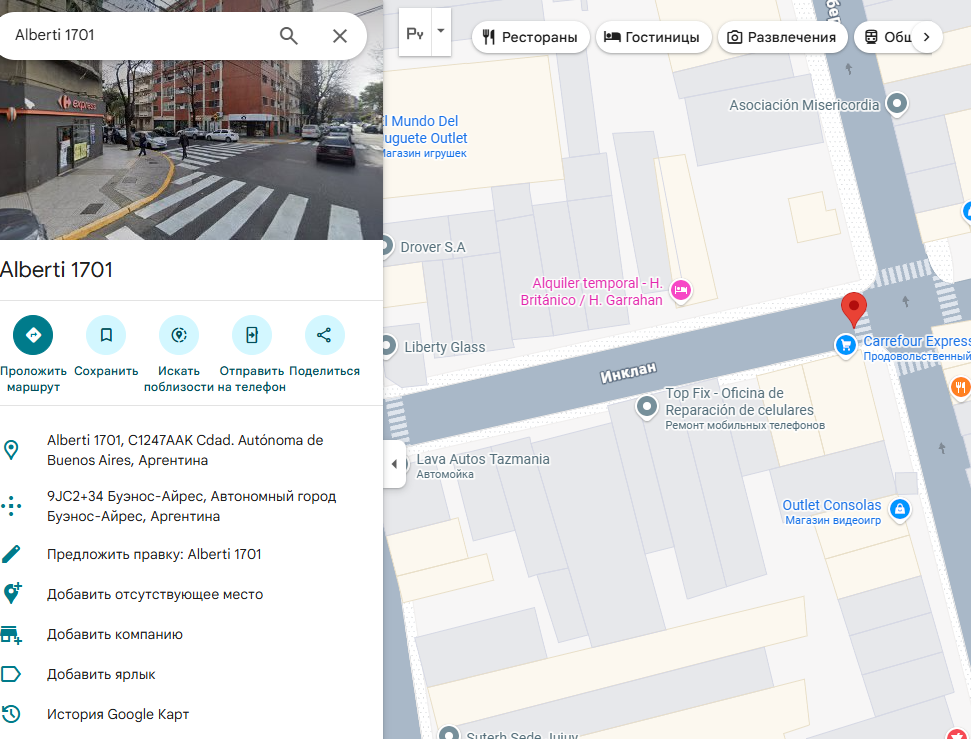Open Asociación Misericordia label
The height and width of the screenshot is (739, 971).
pos(804,105)
